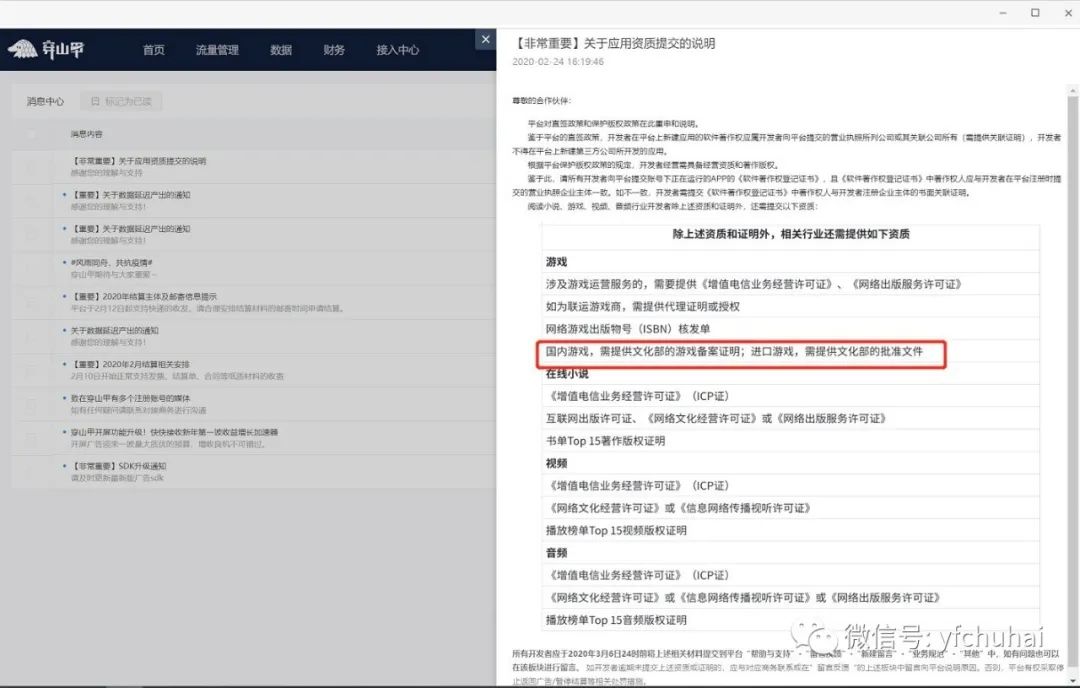Open the 接入中心 menu
The height and width of the screenshot is (688, 1080).
[x=397, y=48]
